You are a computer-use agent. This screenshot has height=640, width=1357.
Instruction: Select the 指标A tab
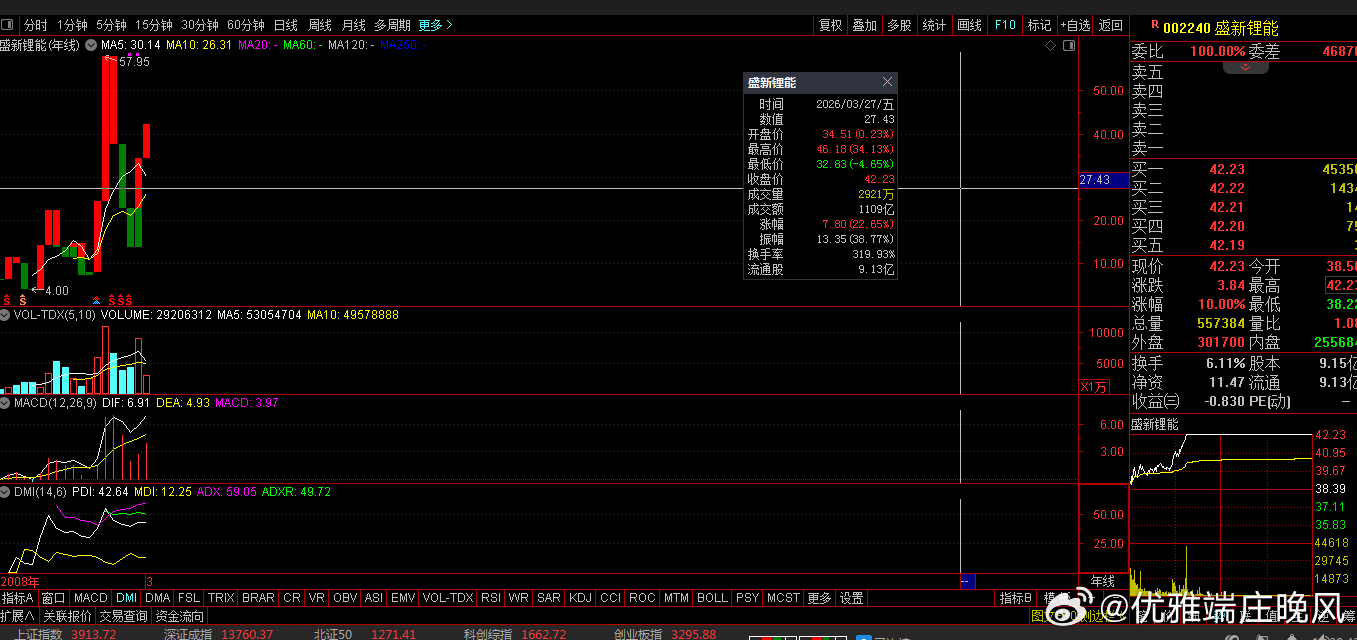point(18,598)
